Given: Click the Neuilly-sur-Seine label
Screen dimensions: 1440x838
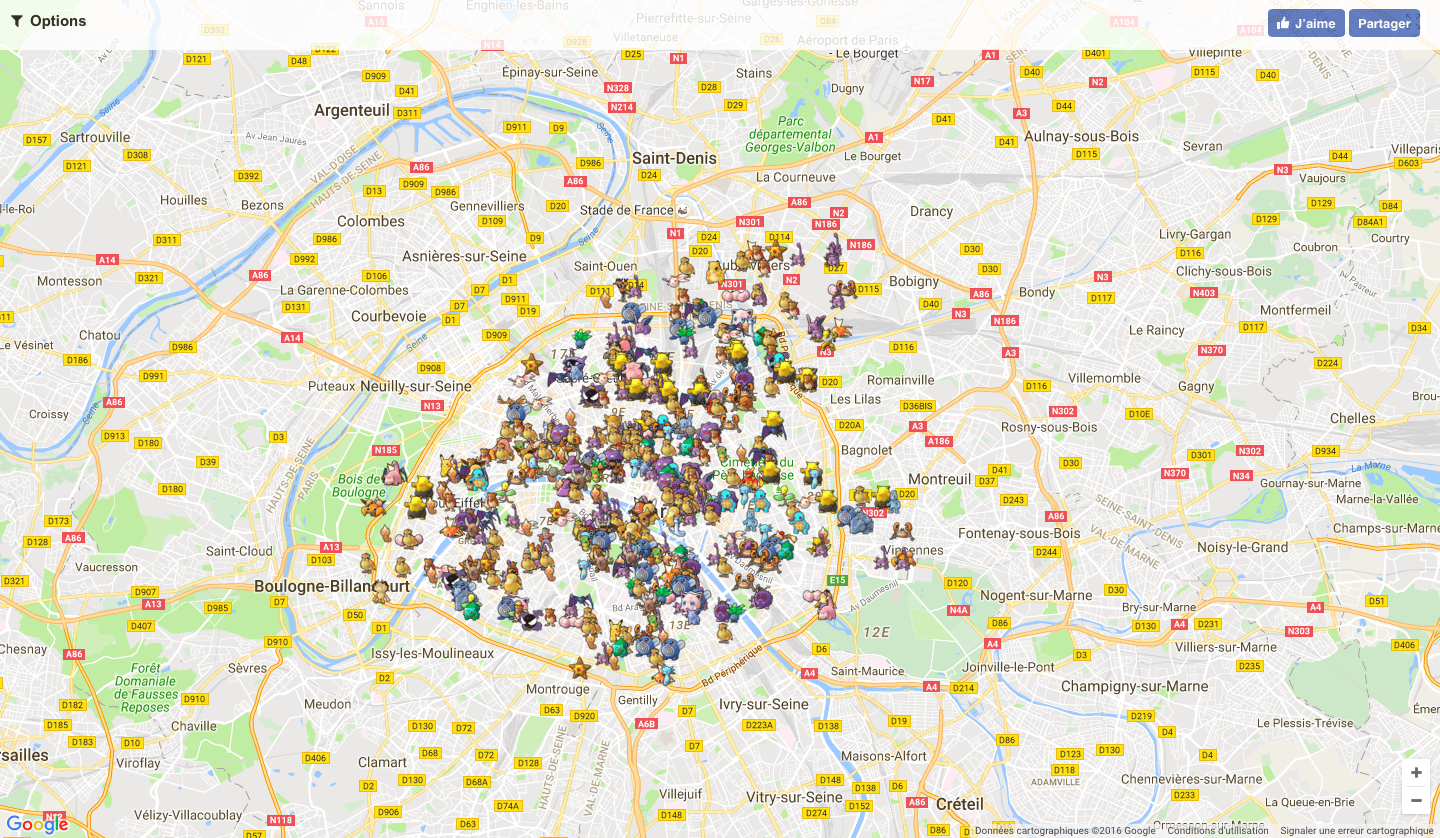Looking at the screenshot, I should tap(416, 386).
